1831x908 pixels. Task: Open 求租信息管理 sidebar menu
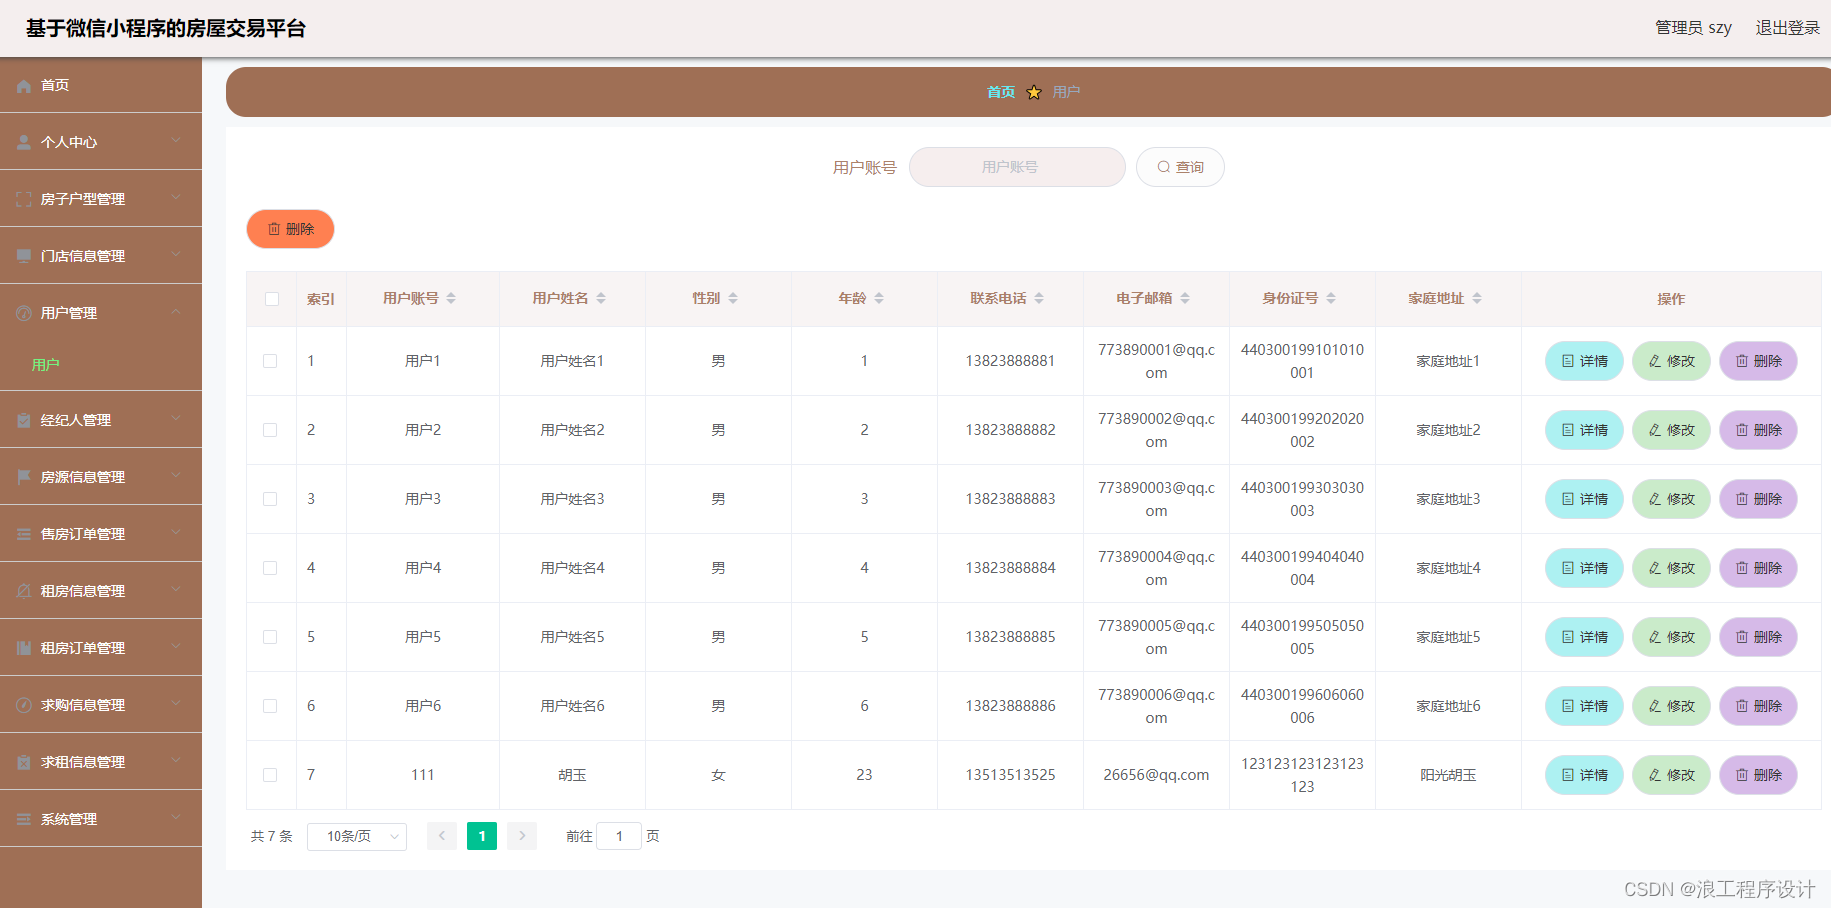101,762
